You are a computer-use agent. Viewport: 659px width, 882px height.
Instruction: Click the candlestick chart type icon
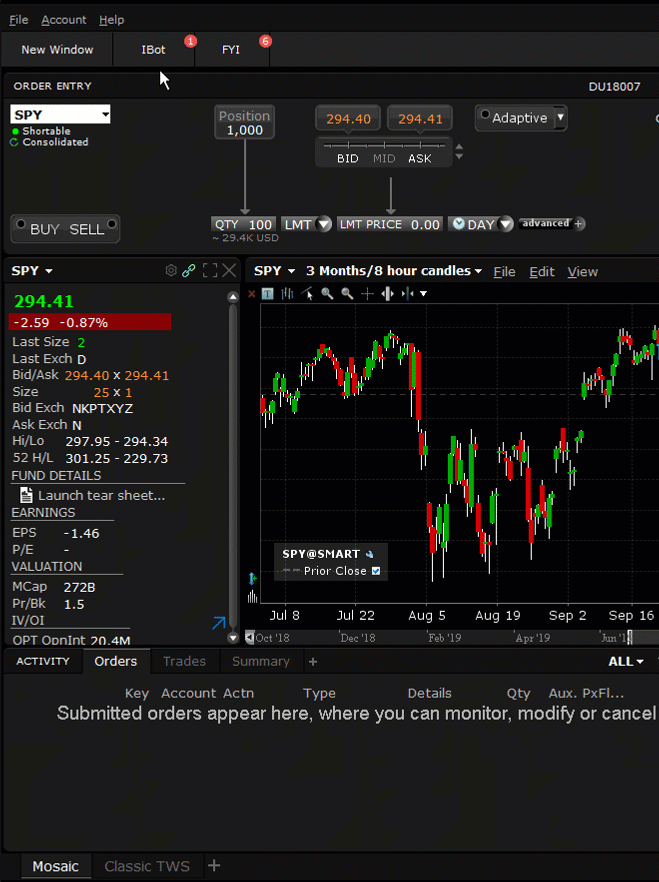coord(288,293)
